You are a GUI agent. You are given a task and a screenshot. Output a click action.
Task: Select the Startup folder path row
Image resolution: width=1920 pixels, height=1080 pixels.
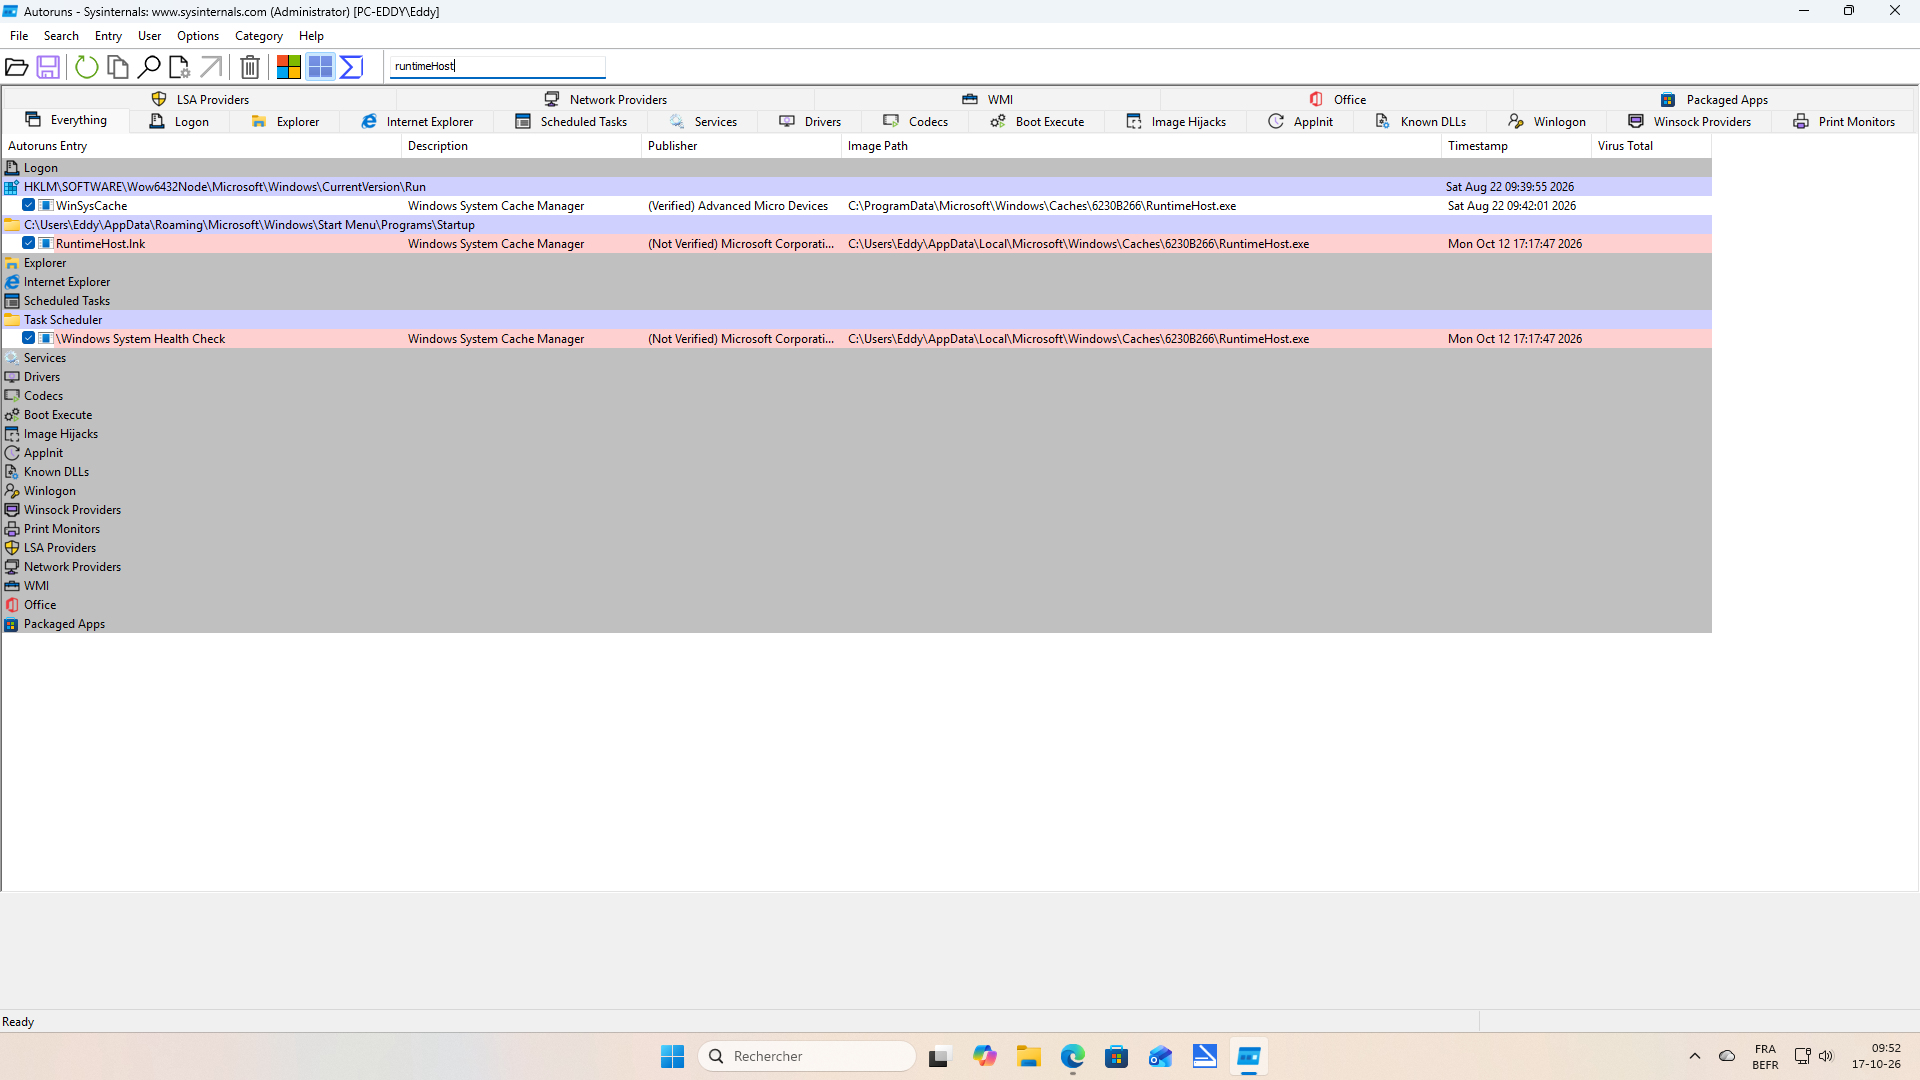tap(856, 225)
